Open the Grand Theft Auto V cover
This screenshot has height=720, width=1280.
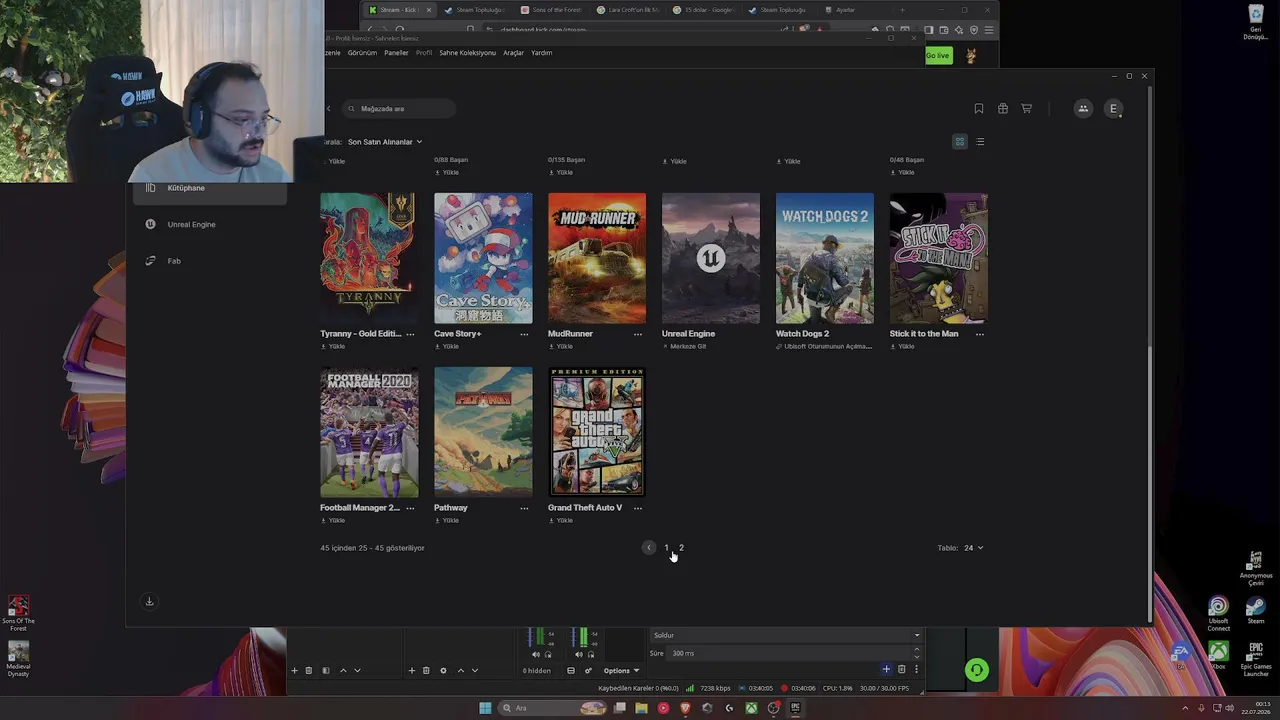click(x=597, y=432)
